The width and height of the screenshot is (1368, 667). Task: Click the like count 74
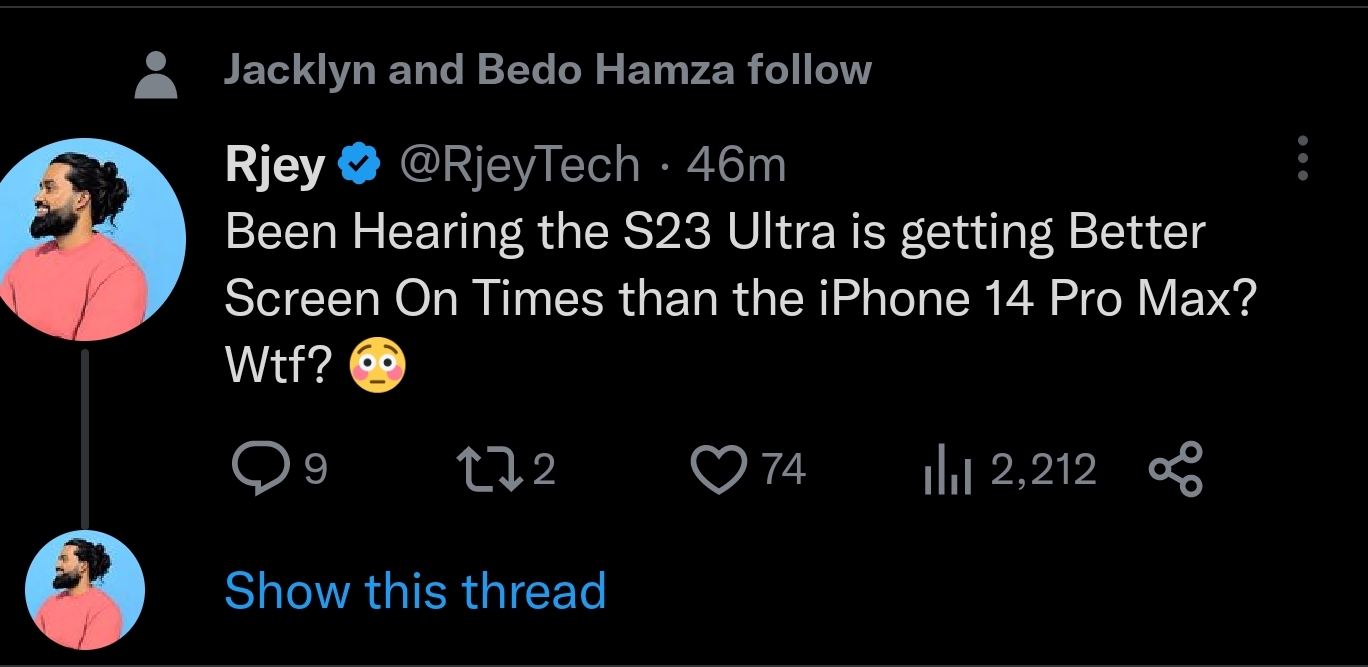click(783, 470)
